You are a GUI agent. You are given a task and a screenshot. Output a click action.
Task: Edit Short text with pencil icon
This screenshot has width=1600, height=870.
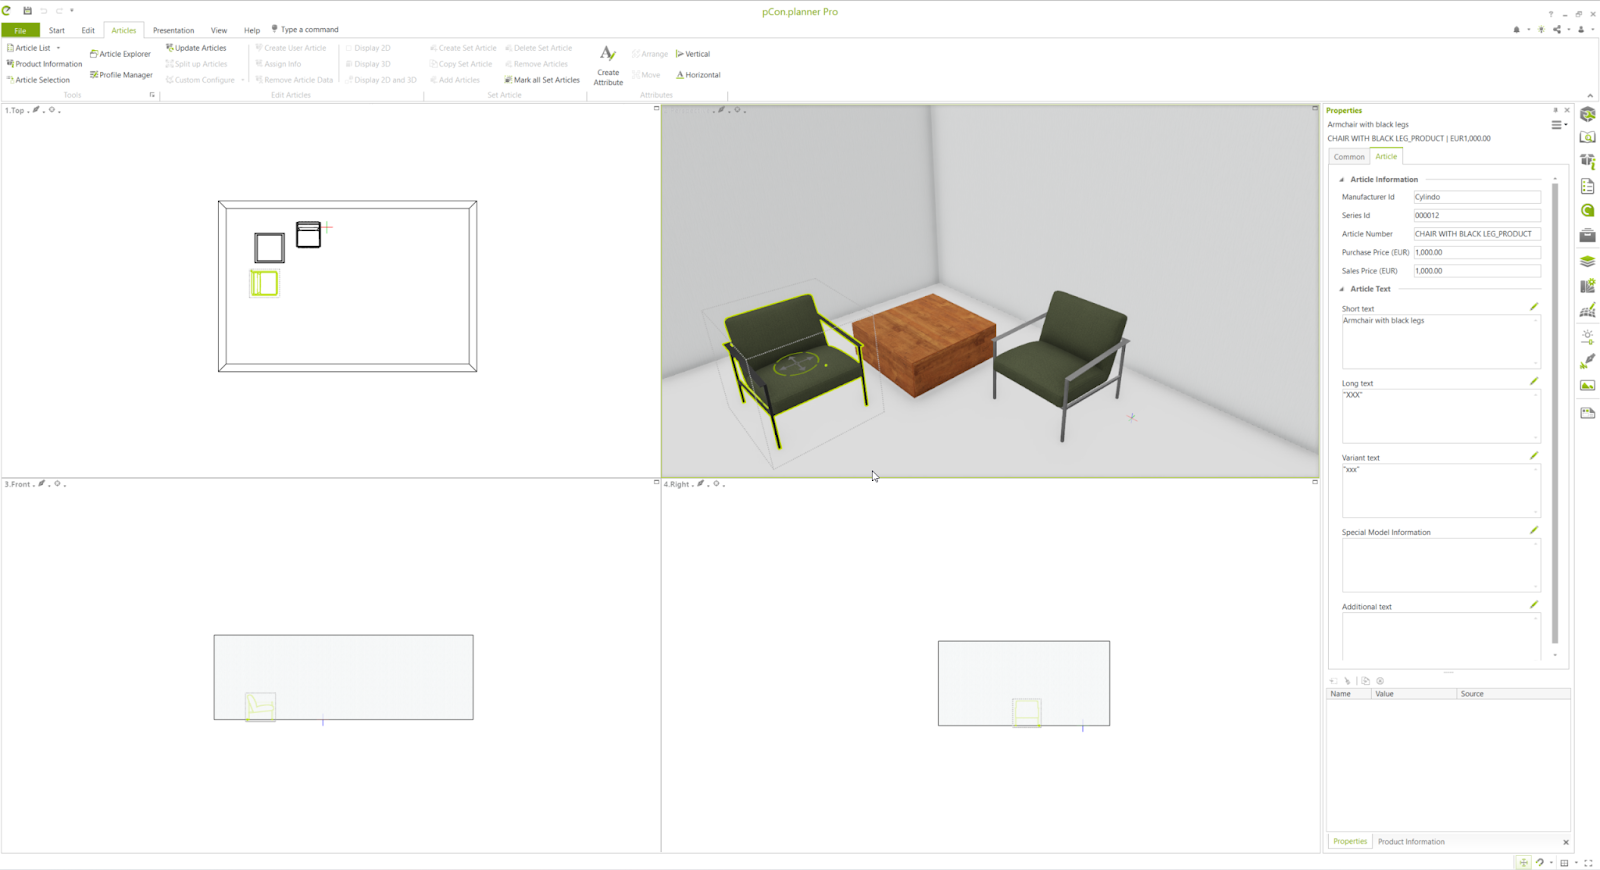click(1534, 307)
